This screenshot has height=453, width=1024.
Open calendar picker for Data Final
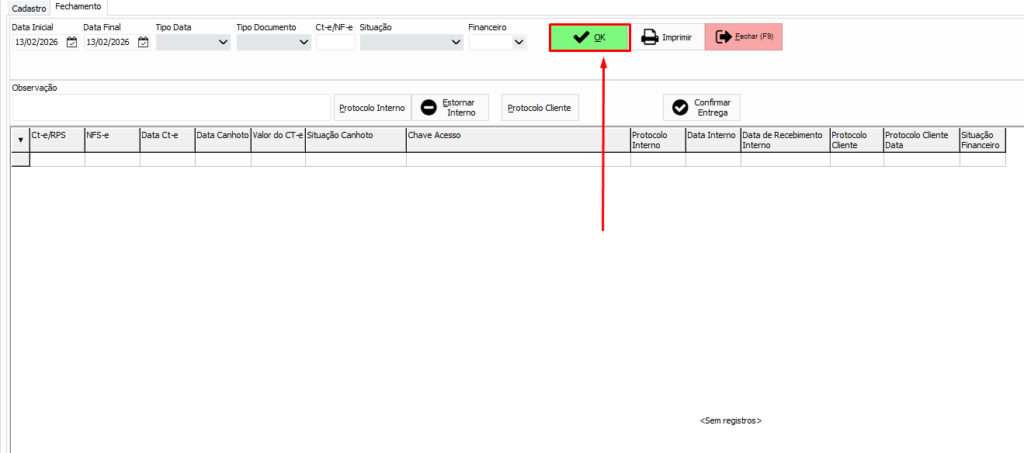click(143, 42)
